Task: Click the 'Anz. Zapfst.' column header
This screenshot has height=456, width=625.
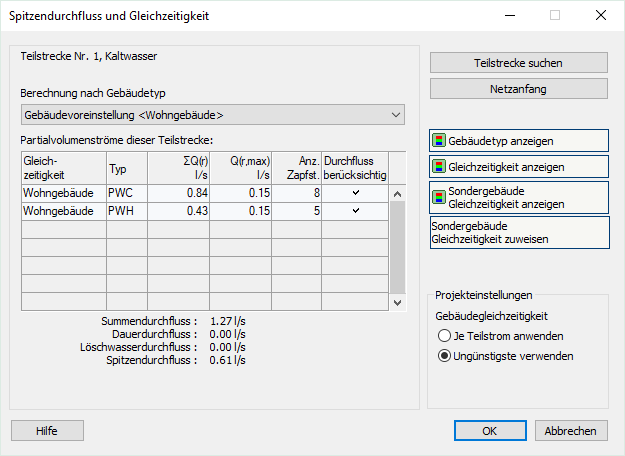Action: click(296, 168)
